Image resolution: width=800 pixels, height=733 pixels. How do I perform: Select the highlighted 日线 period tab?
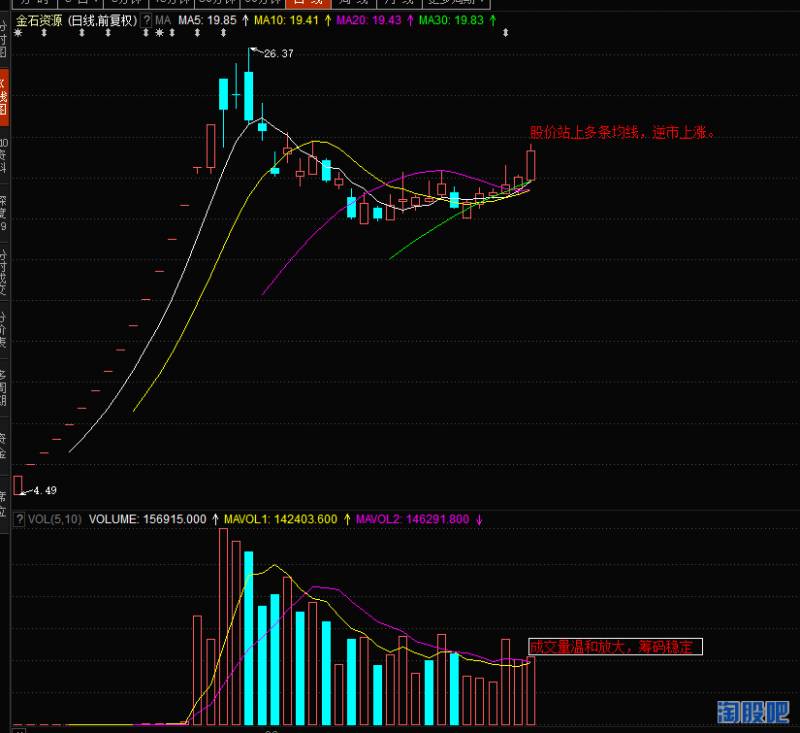click(x=308, y=3)
